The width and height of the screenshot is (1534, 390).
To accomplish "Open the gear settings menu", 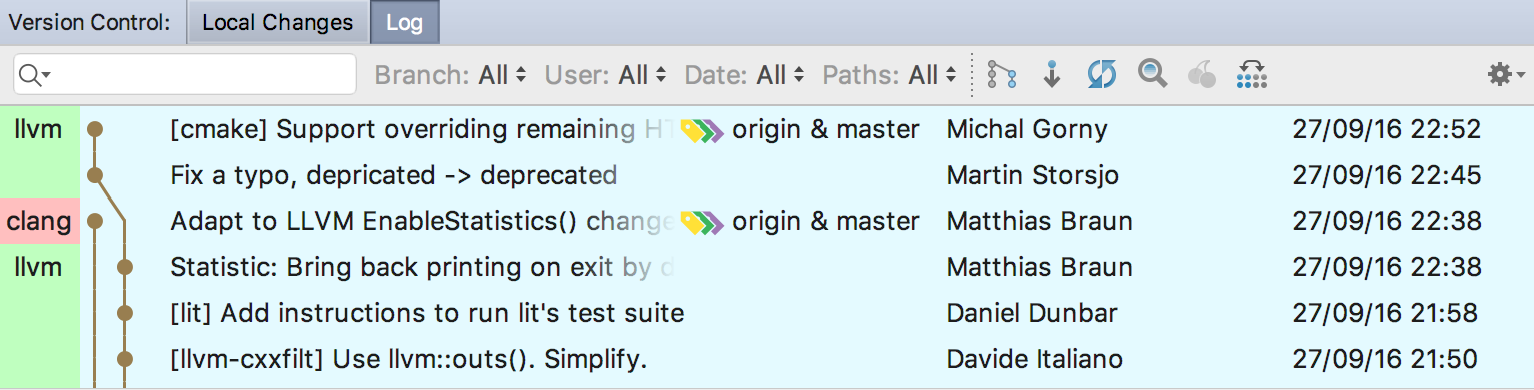I will (x=1505, y=74).
